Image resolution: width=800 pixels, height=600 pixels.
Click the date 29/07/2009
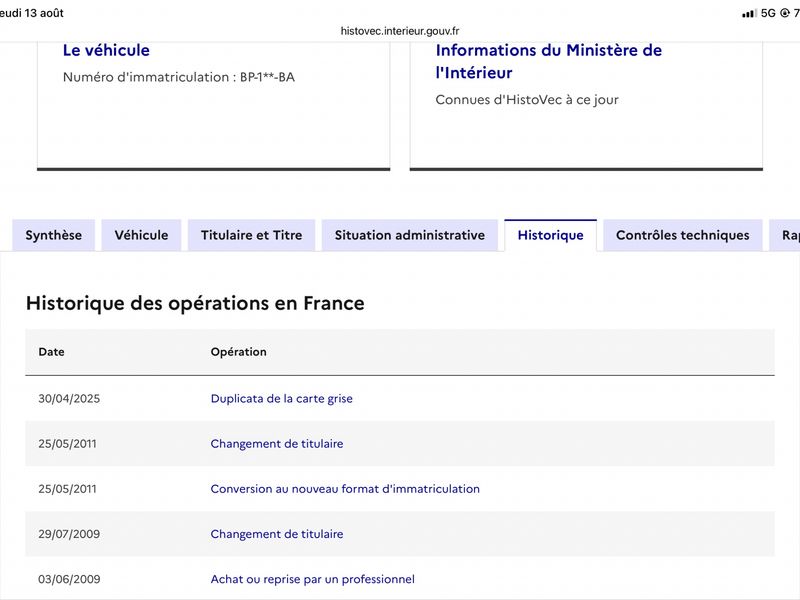pos(69,534)
